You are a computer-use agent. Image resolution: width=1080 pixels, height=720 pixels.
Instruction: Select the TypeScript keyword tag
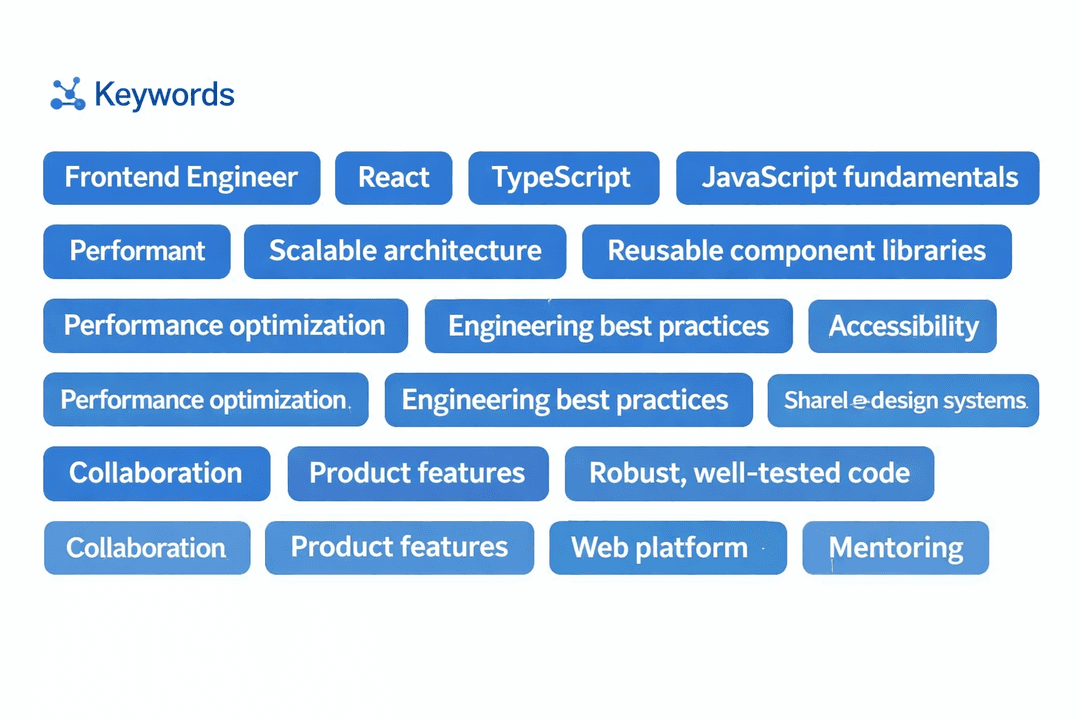point(563,177)
